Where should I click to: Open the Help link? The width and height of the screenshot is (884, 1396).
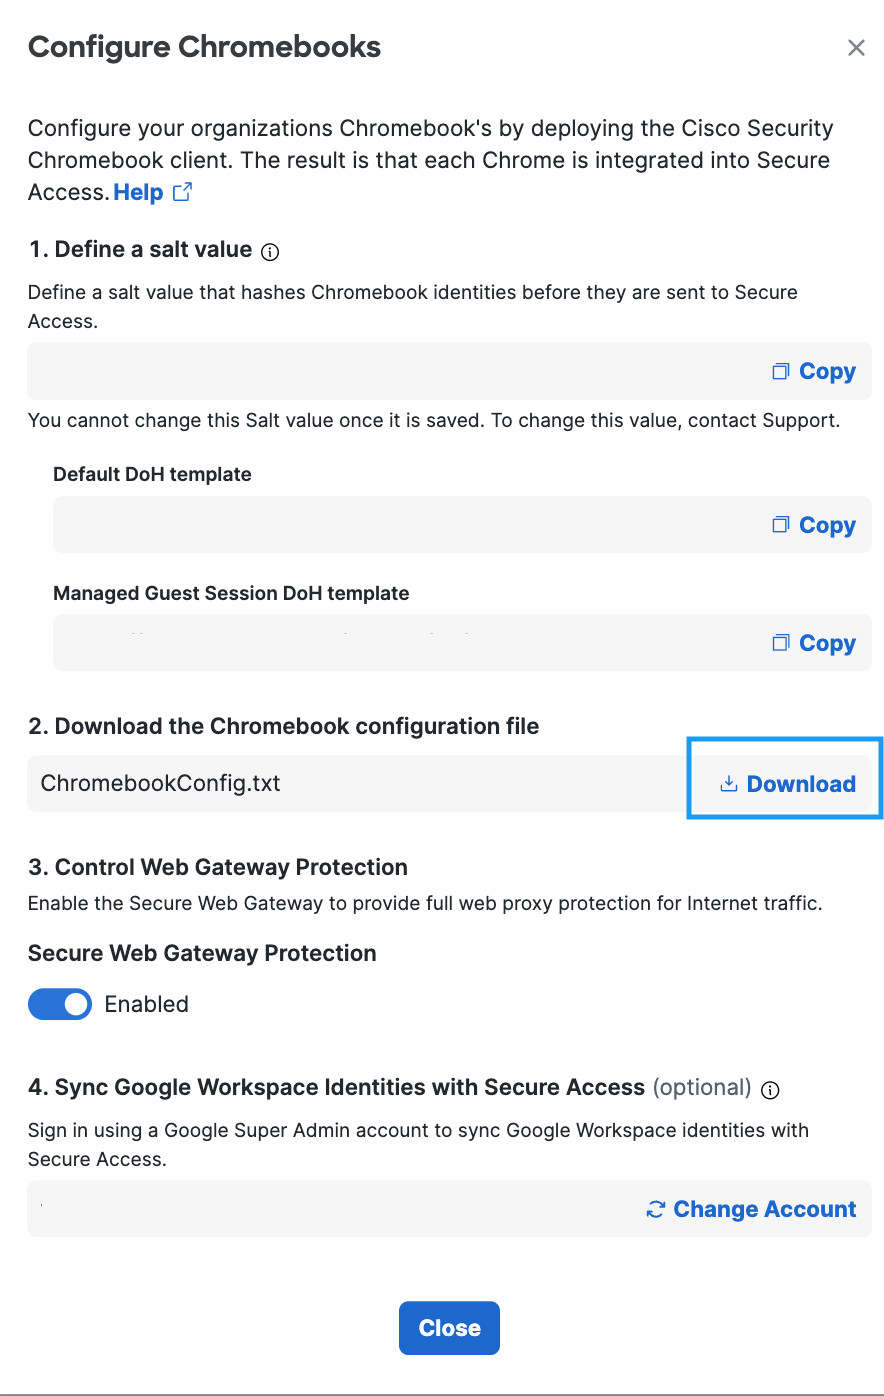[x=138, y=192]
